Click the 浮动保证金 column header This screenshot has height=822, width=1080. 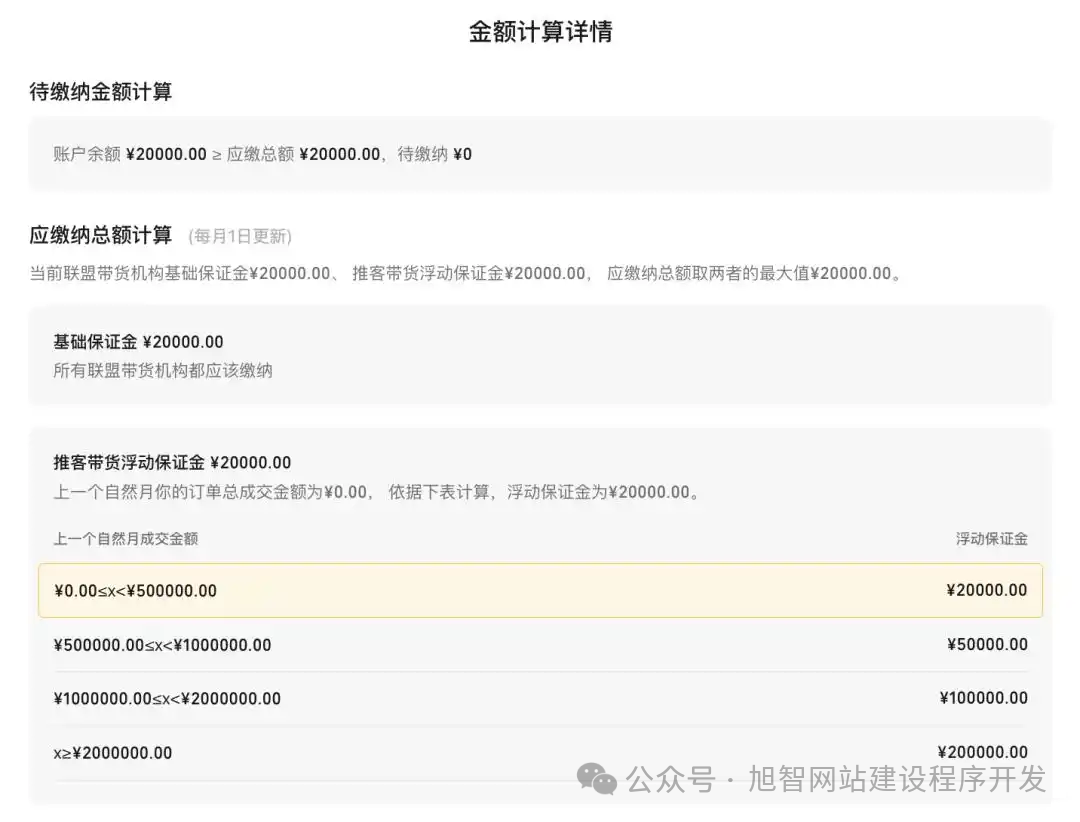(x=991, y=538)
